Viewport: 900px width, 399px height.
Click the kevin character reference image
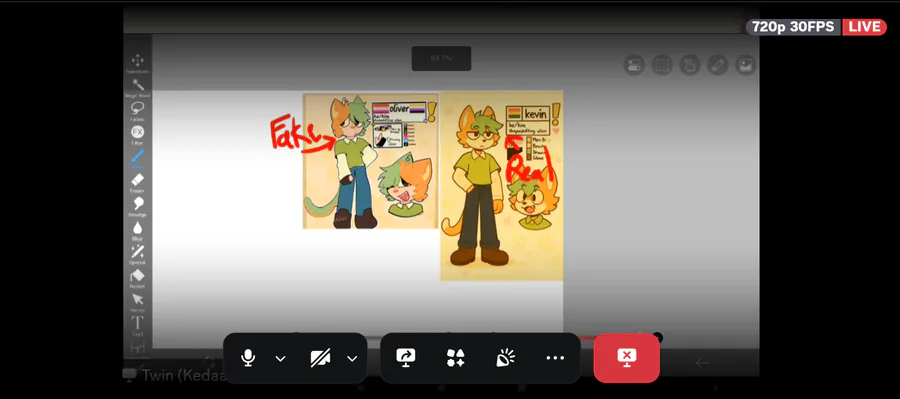pyautogui.click(x=502, y=185)
